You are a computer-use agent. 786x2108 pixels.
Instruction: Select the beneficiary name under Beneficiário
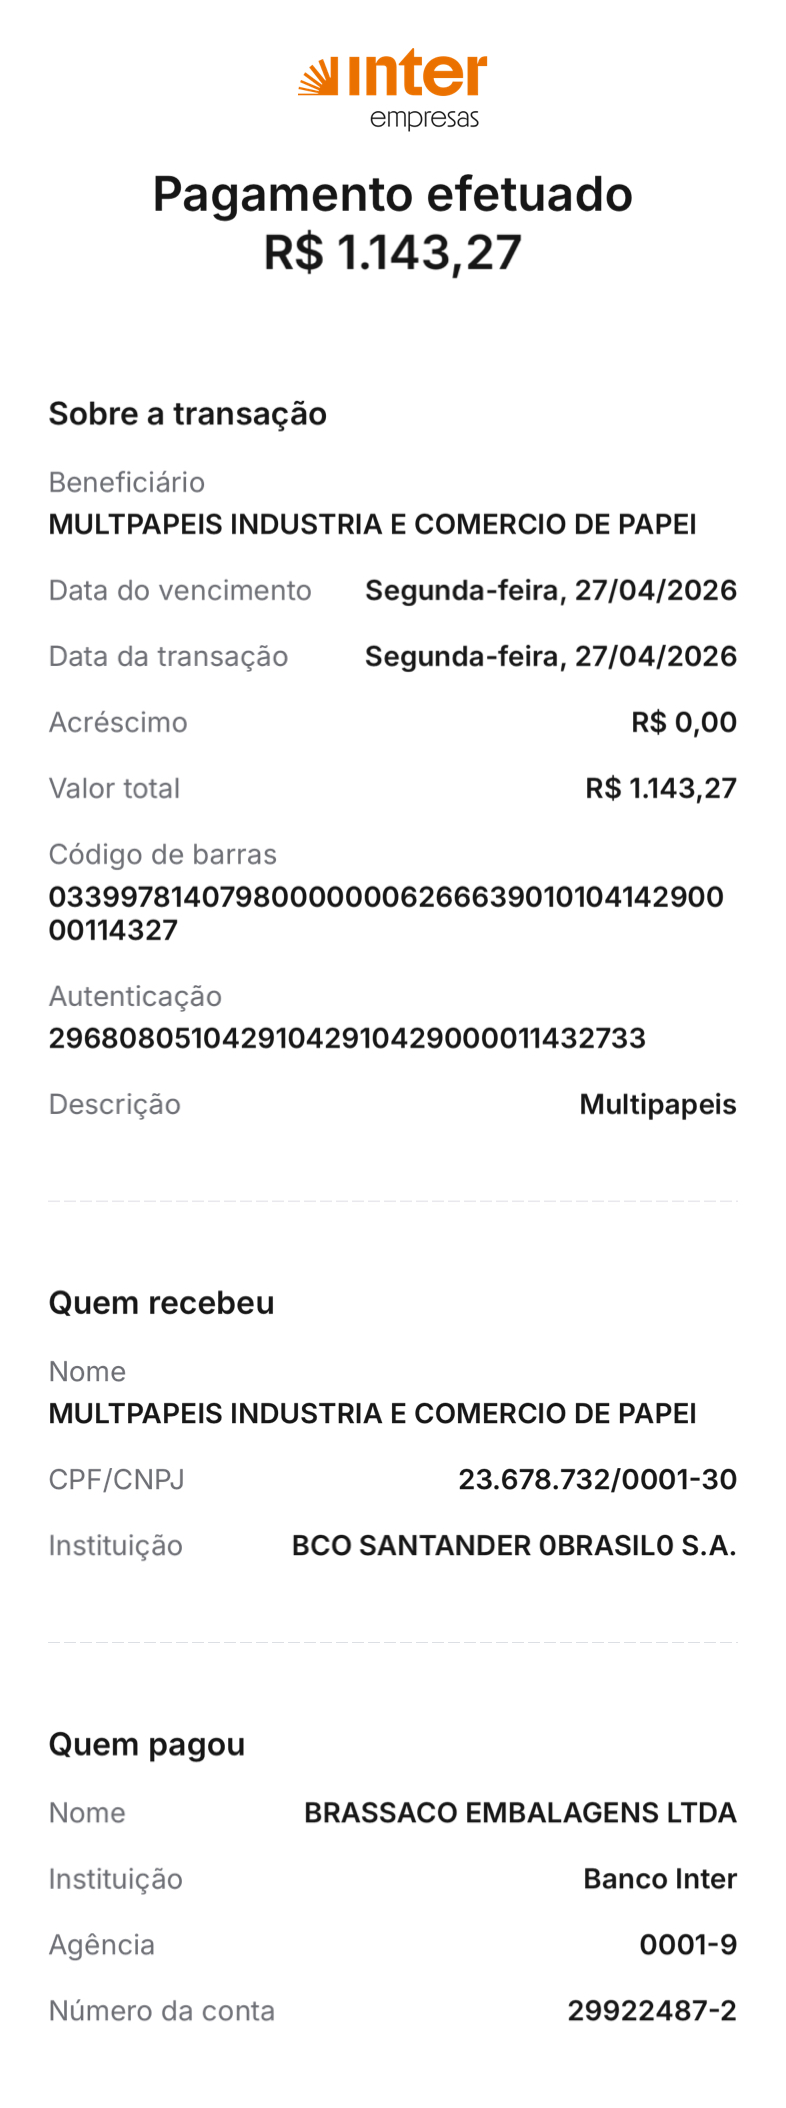tap(372, 524)
